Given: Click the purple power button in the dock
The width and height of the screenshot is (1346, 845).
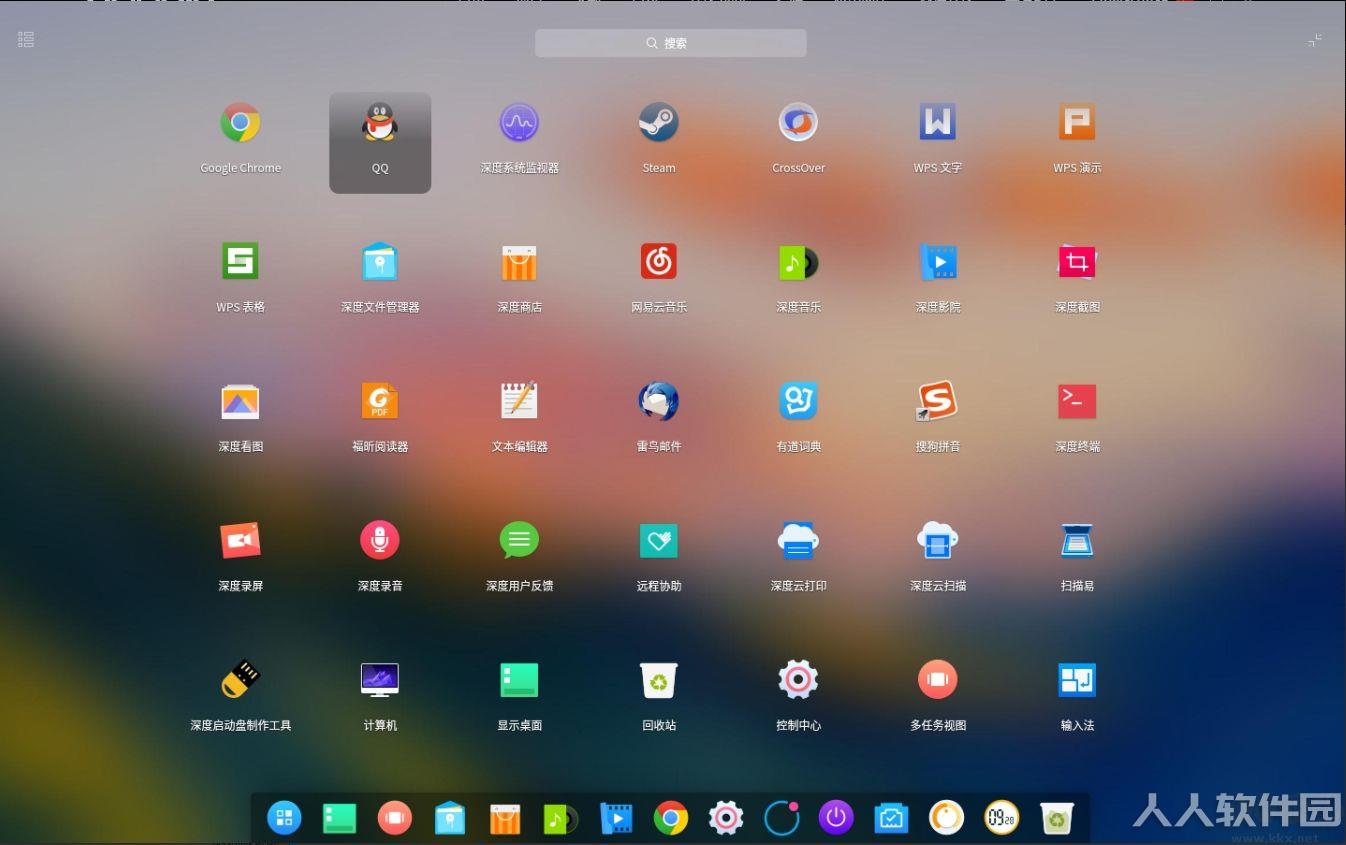Looking at the screenshot, I should pos(836,819).
